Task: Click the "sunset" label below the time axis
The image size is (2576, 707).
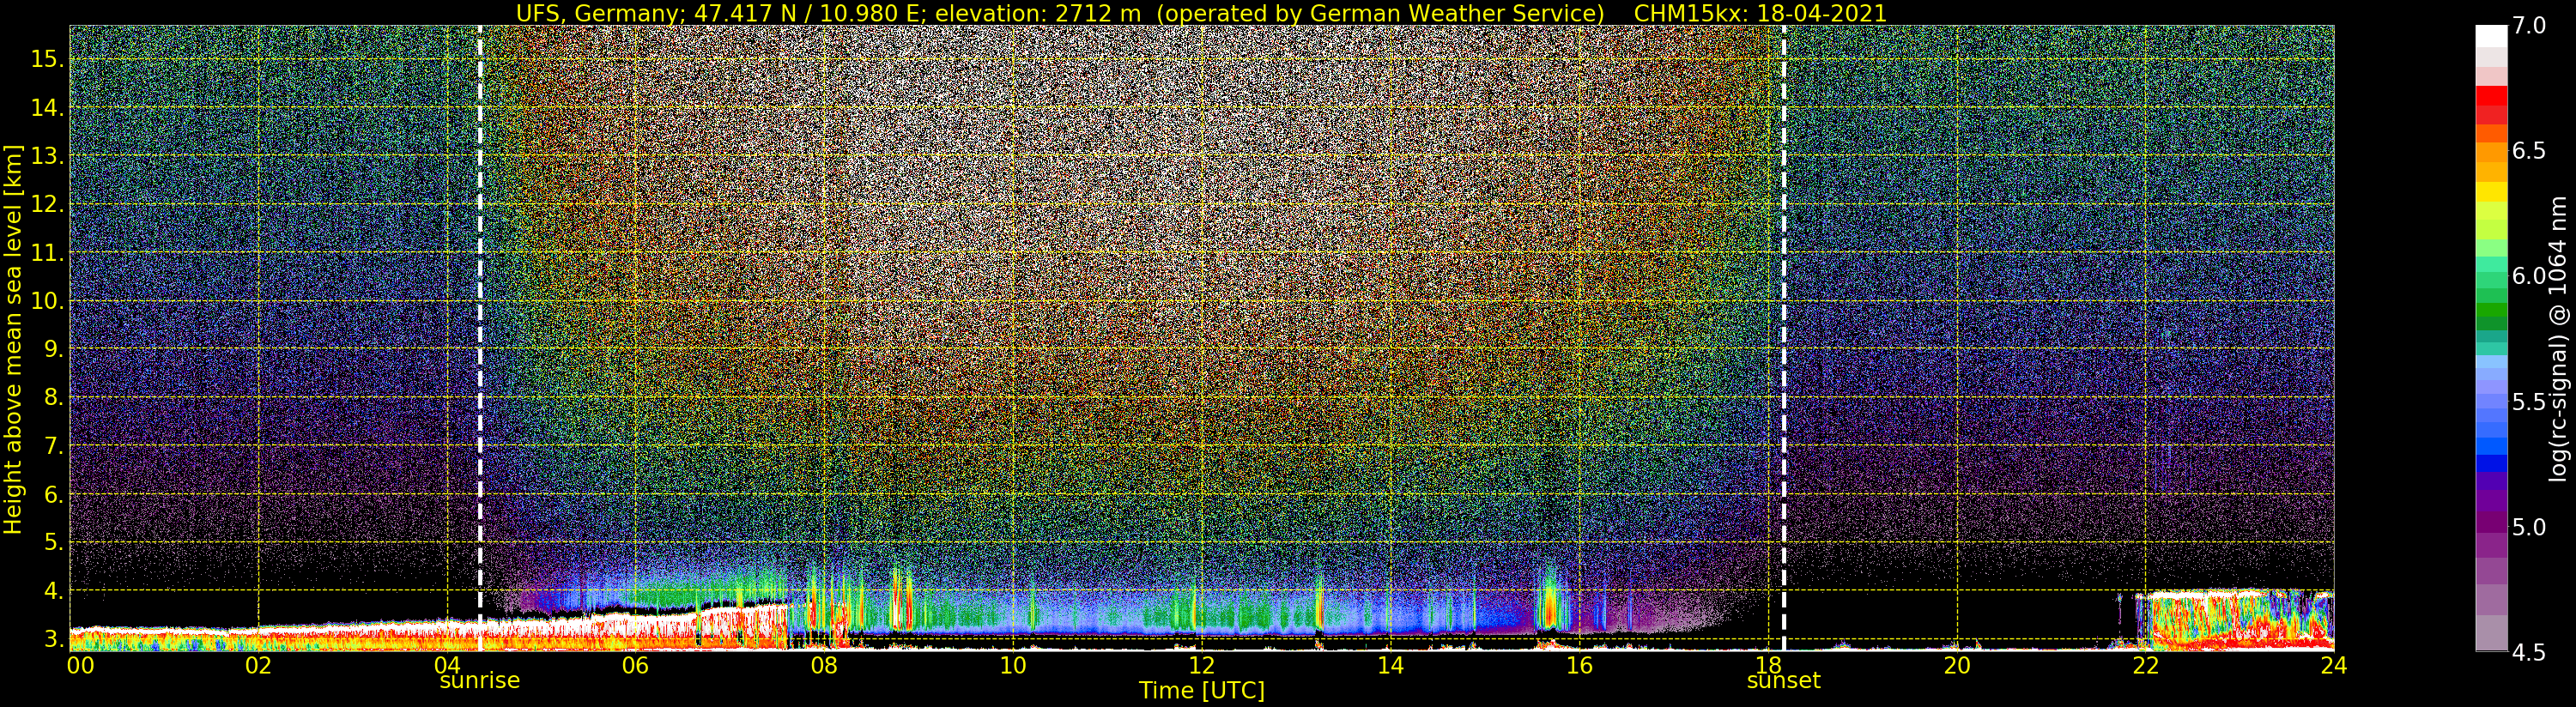Action: [1783, 681]
